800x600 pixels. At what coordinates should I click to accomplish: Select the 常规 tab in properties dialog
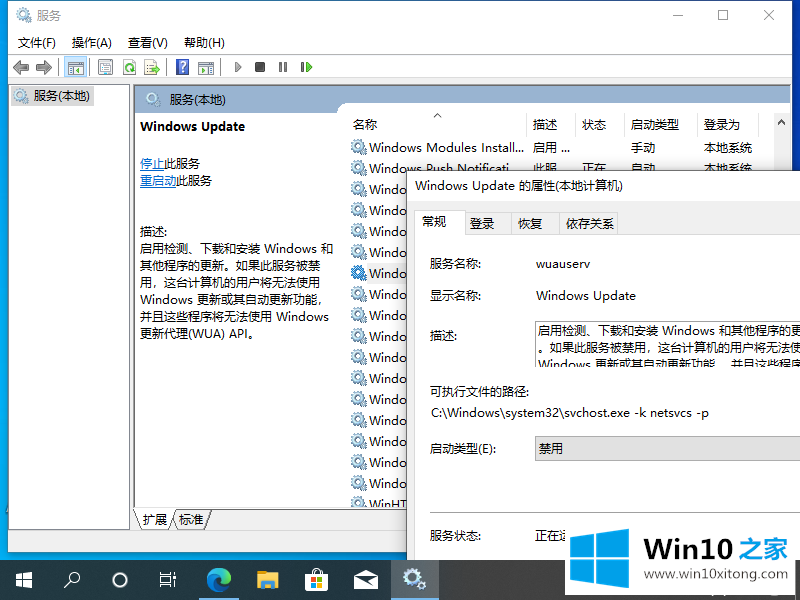[440, 222]
